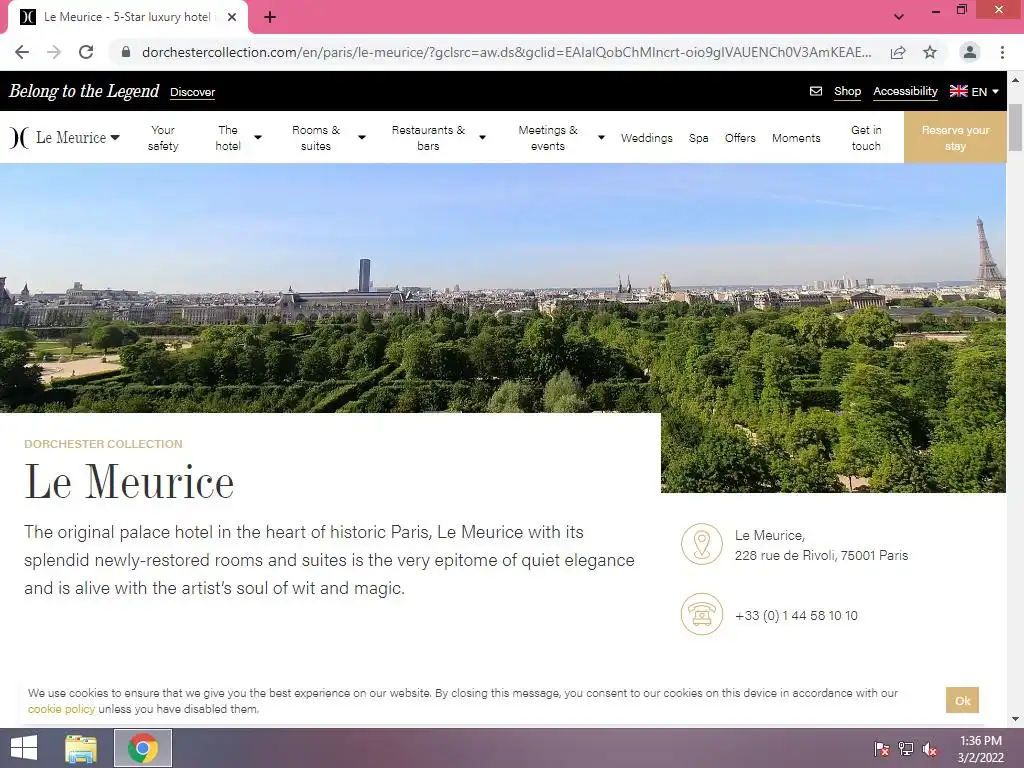The height and width of the screenshot is (768, 1024).
Task: Click the tab search chevron in title bar
Action: (899, 17)
